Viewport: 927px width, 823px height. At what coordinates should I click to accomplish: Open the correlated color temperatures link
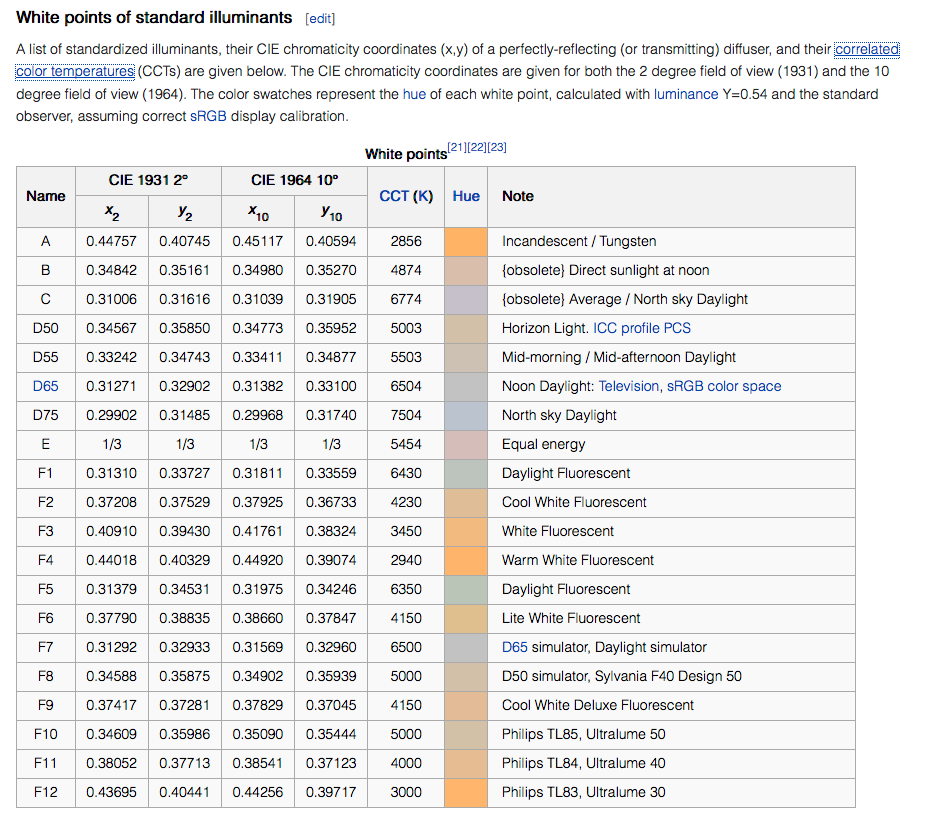pos(866,49)
